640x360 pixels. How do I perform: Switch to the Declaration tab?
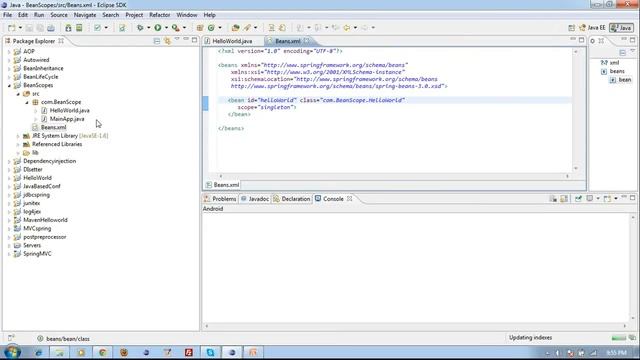pos(292,199)
